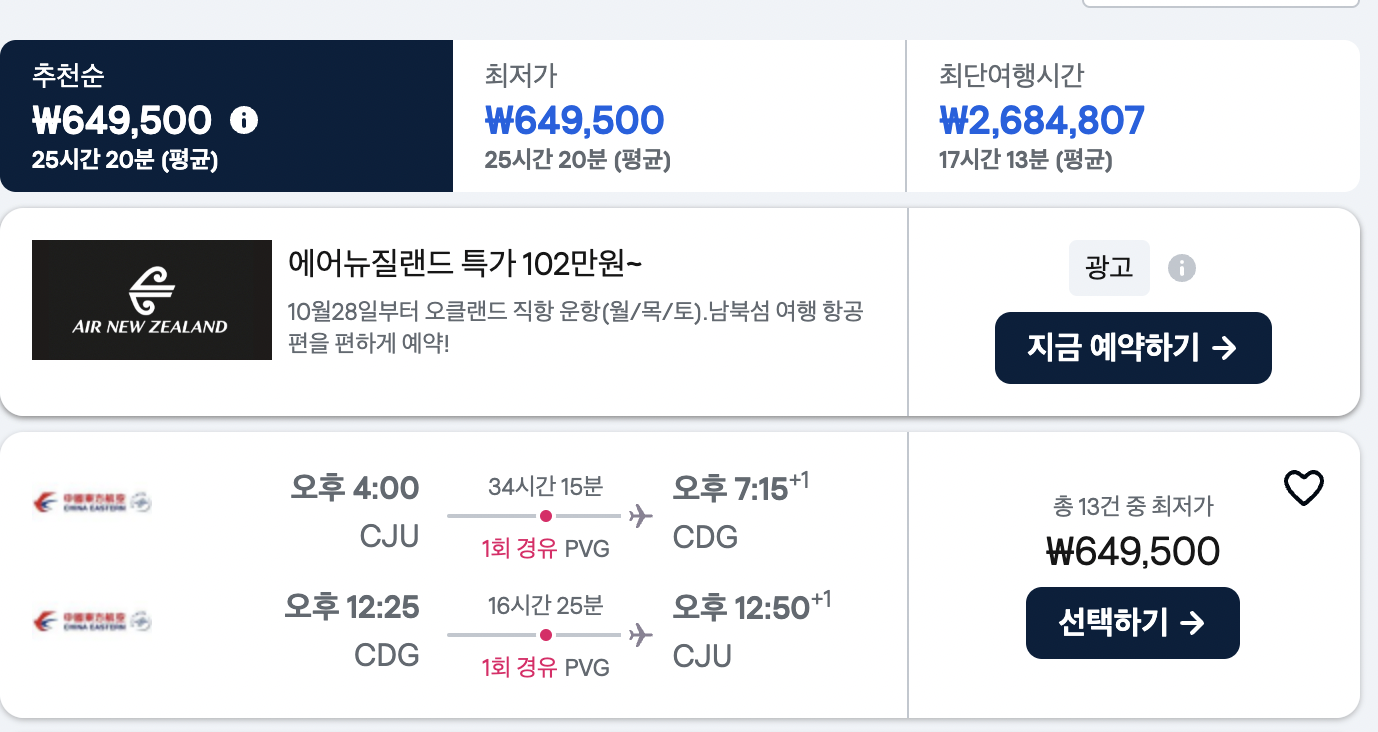This screenshot has width=1378, height=732.
Task: Select the China Eastern logo on the return flight
Action: point(91,622)
